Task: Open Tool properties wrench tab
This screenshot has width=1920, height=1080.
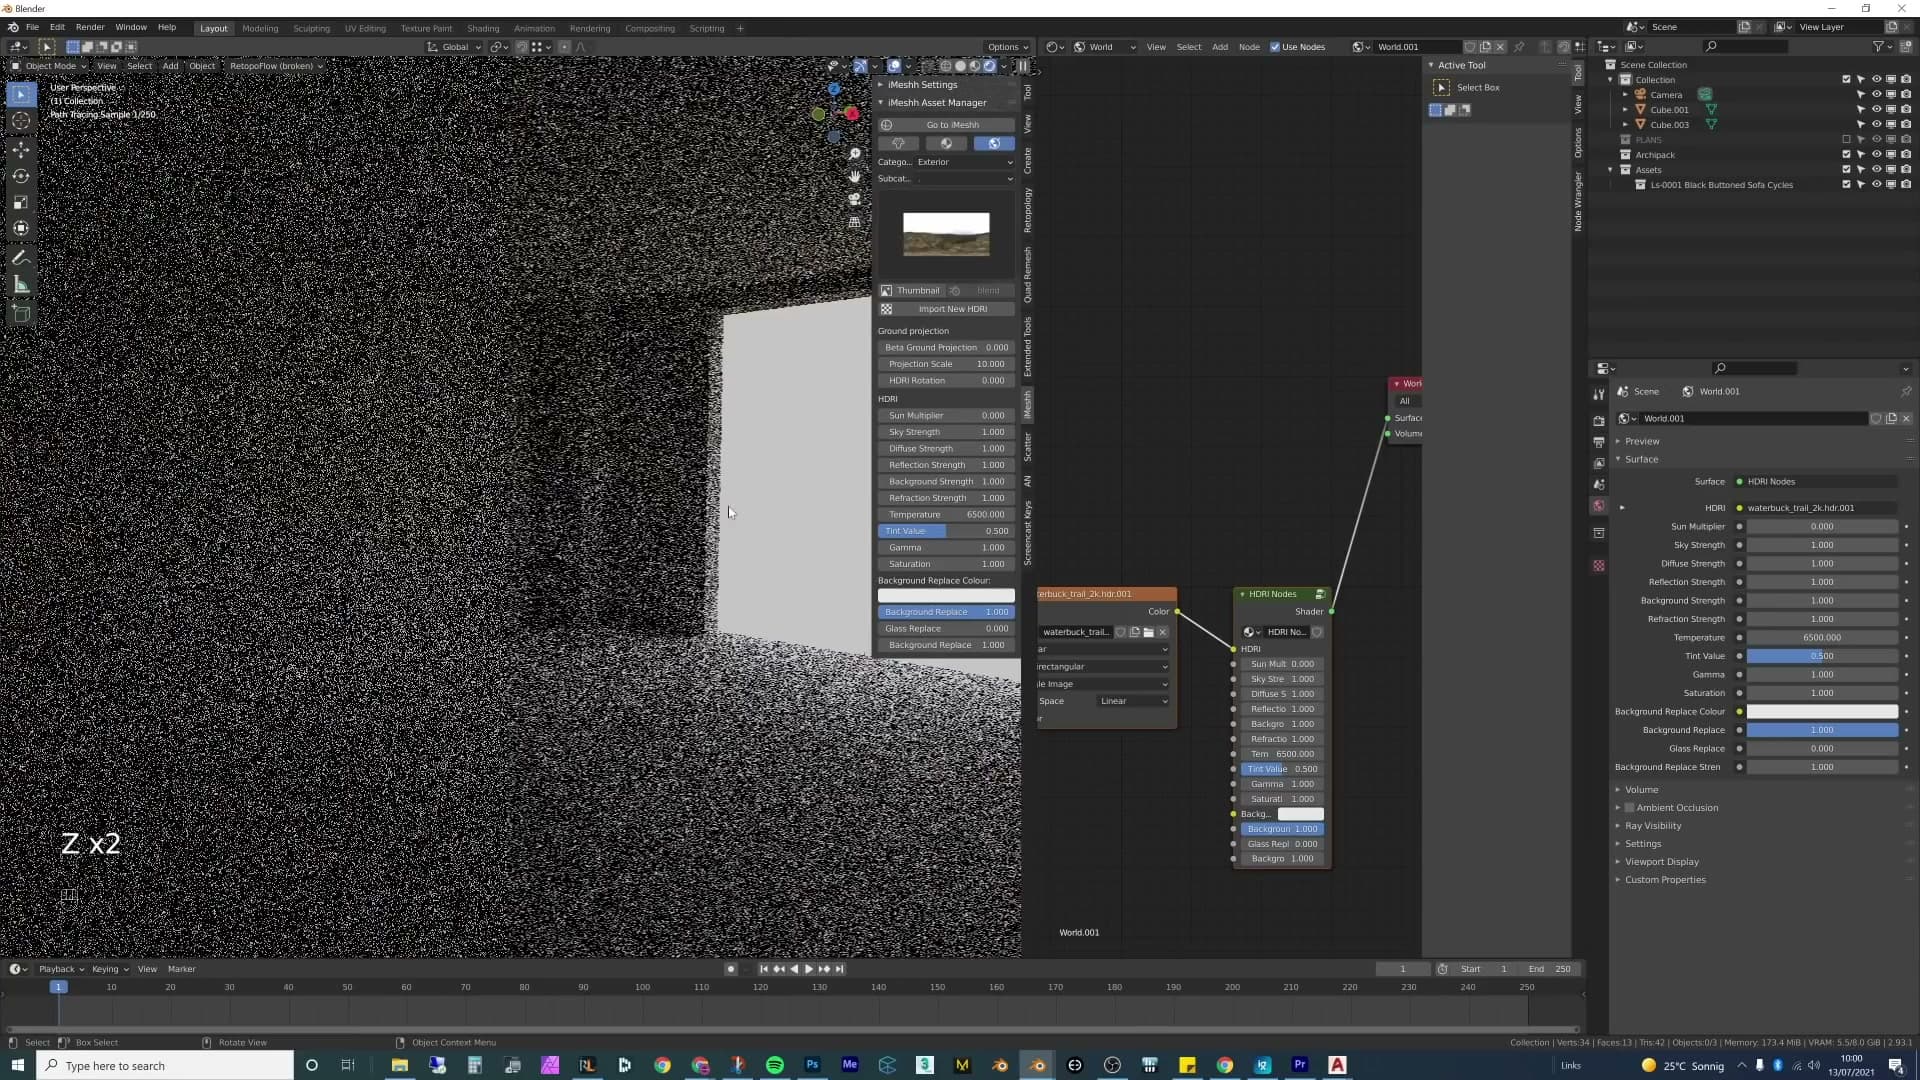Action: pos(1599,394)
